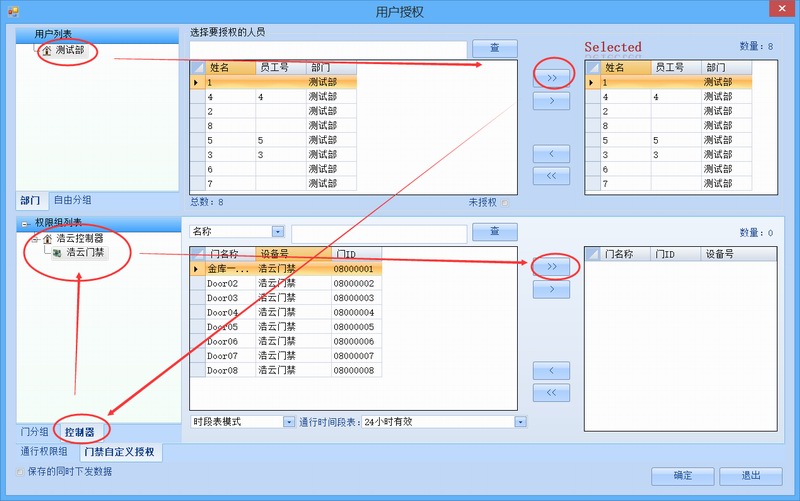
Task: Add all personnel with upper >> button
Action: (551, 77)
